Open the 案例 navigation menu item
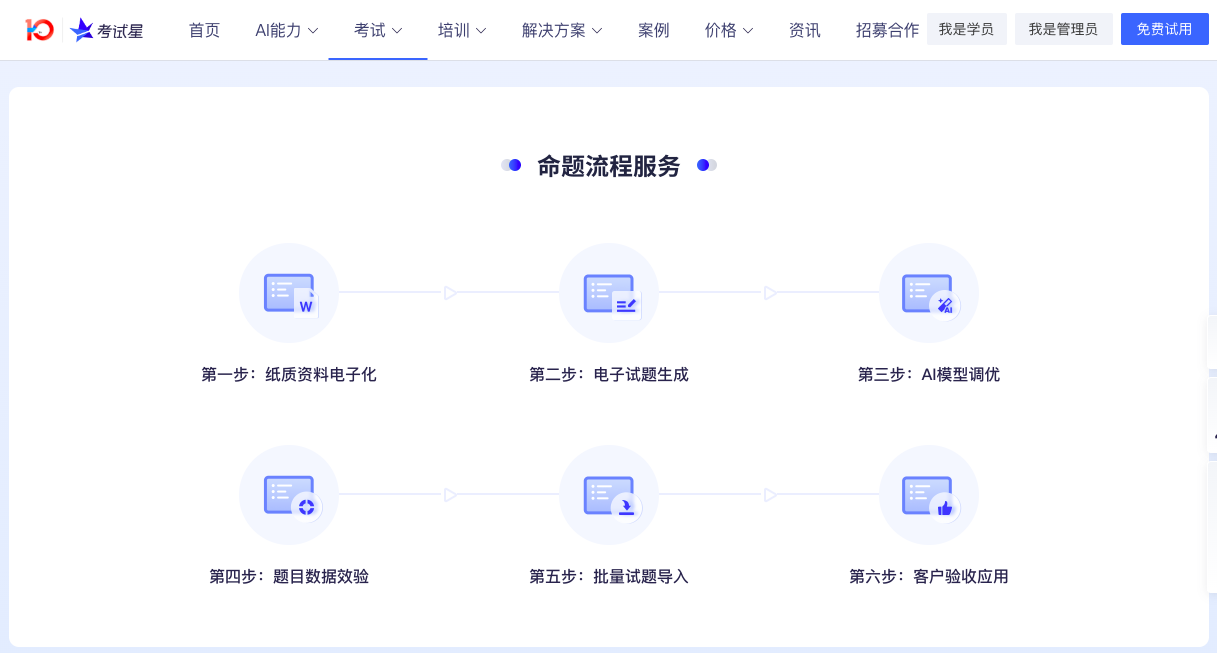Image resolution: width=1217 pixels, height=653 pixels. (653, 30)
